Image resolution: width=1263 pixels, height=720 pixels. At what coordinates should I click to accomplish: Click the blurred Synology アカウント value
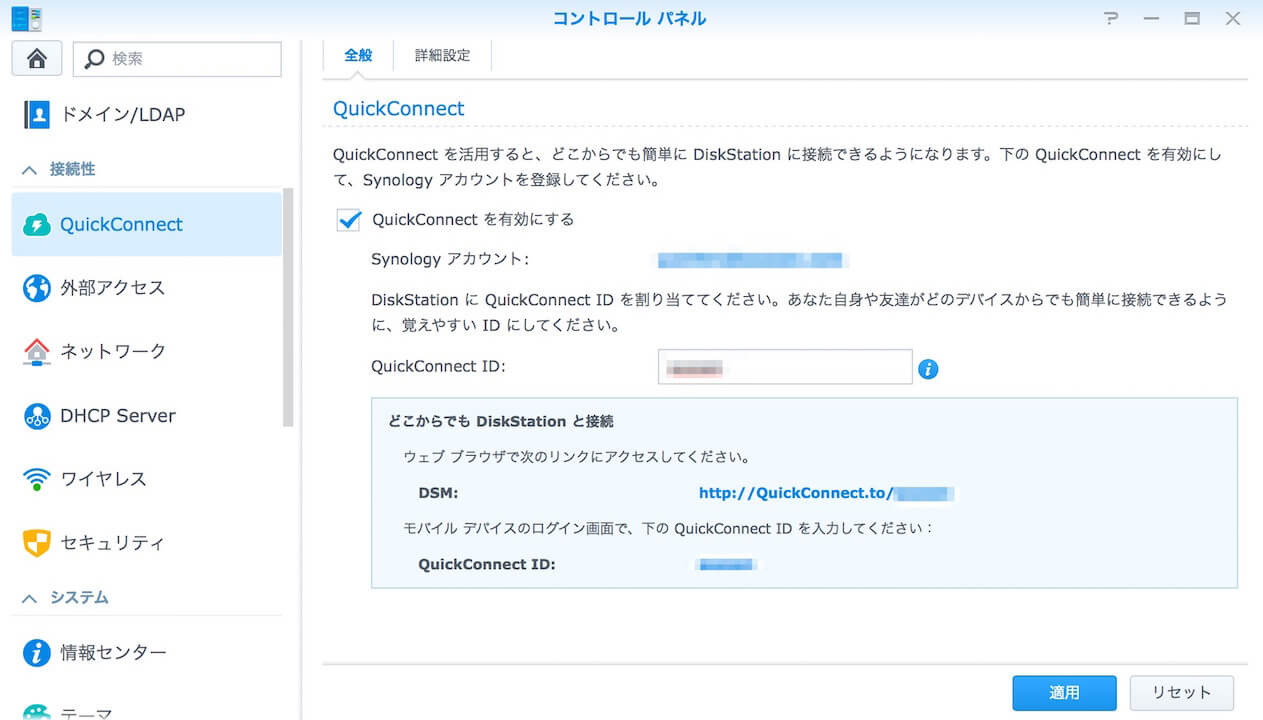click(x=753, y=260)
